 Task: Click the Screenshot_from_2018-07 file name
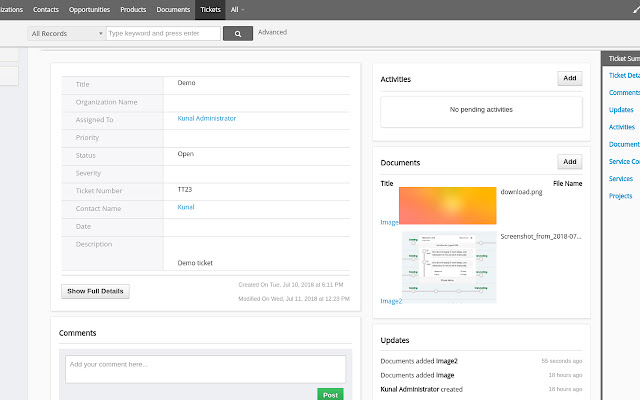pyautogui.click(x=541, y=236)
